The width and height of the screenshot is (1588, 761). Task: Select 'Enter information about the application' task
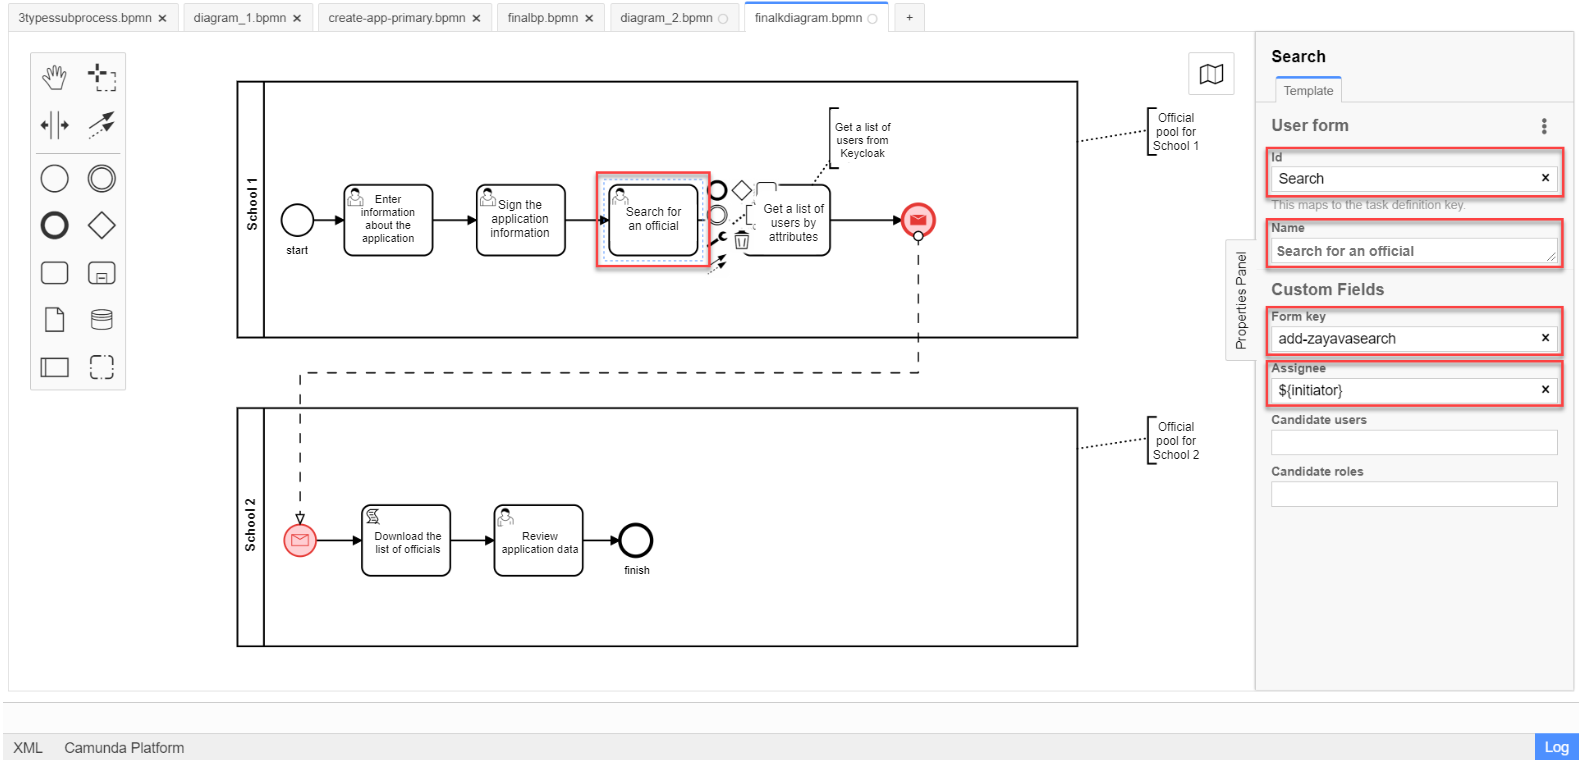point(388,220)
